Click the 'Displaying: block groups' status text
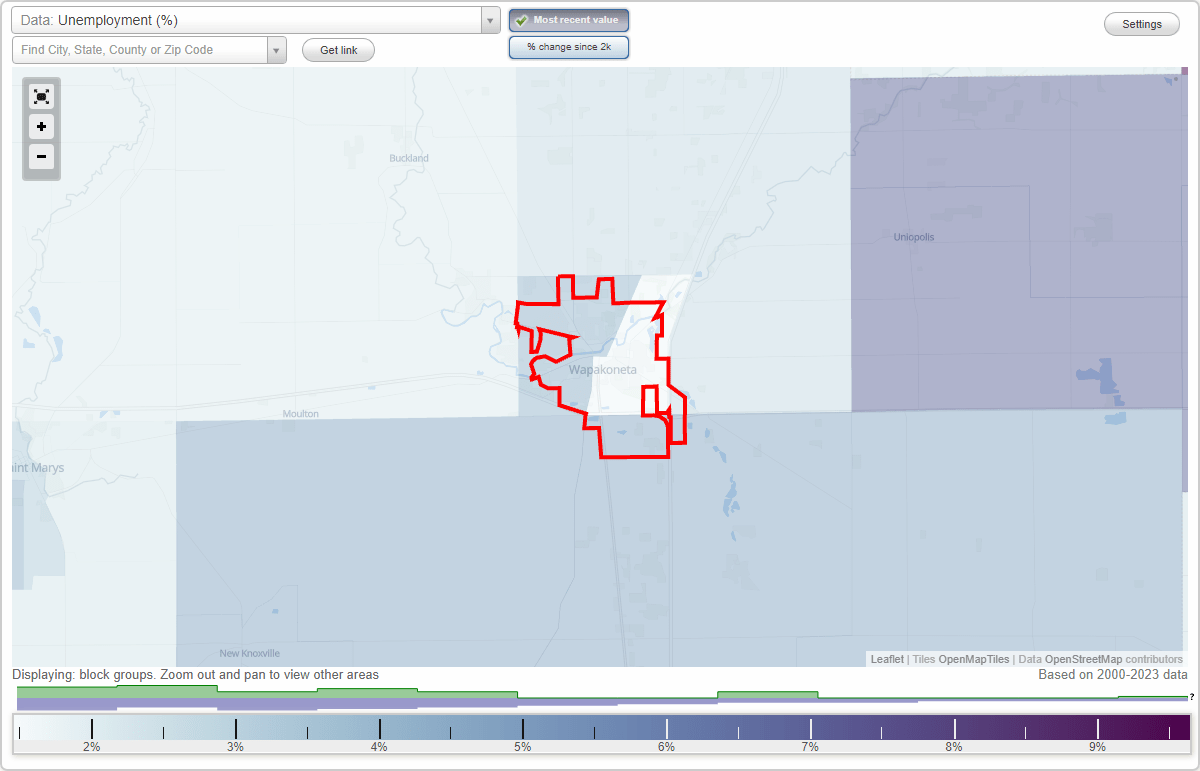 point(196,675)
